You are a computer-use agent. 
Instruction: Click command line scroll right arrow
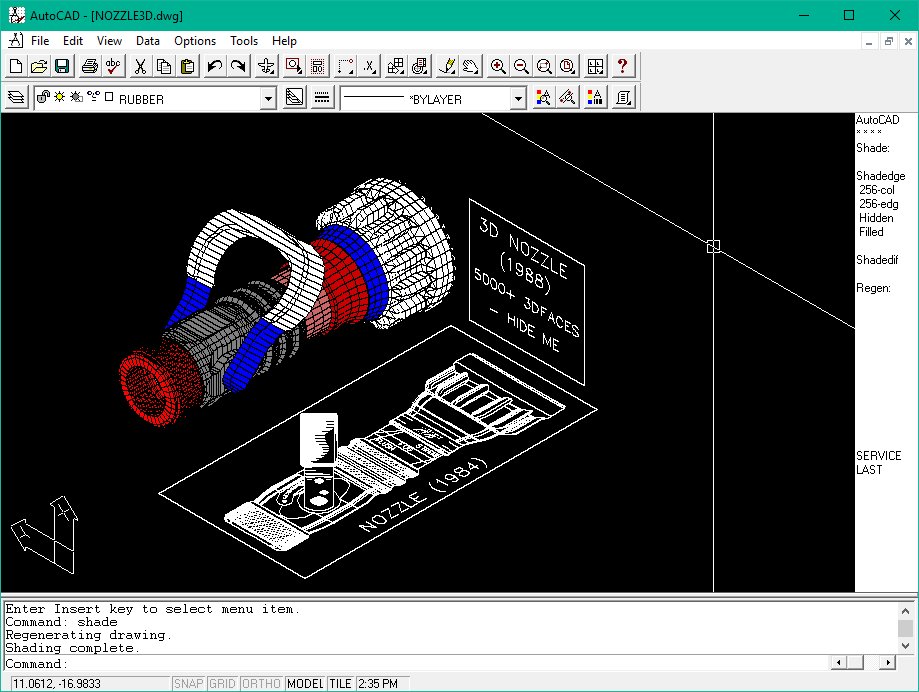888,663
